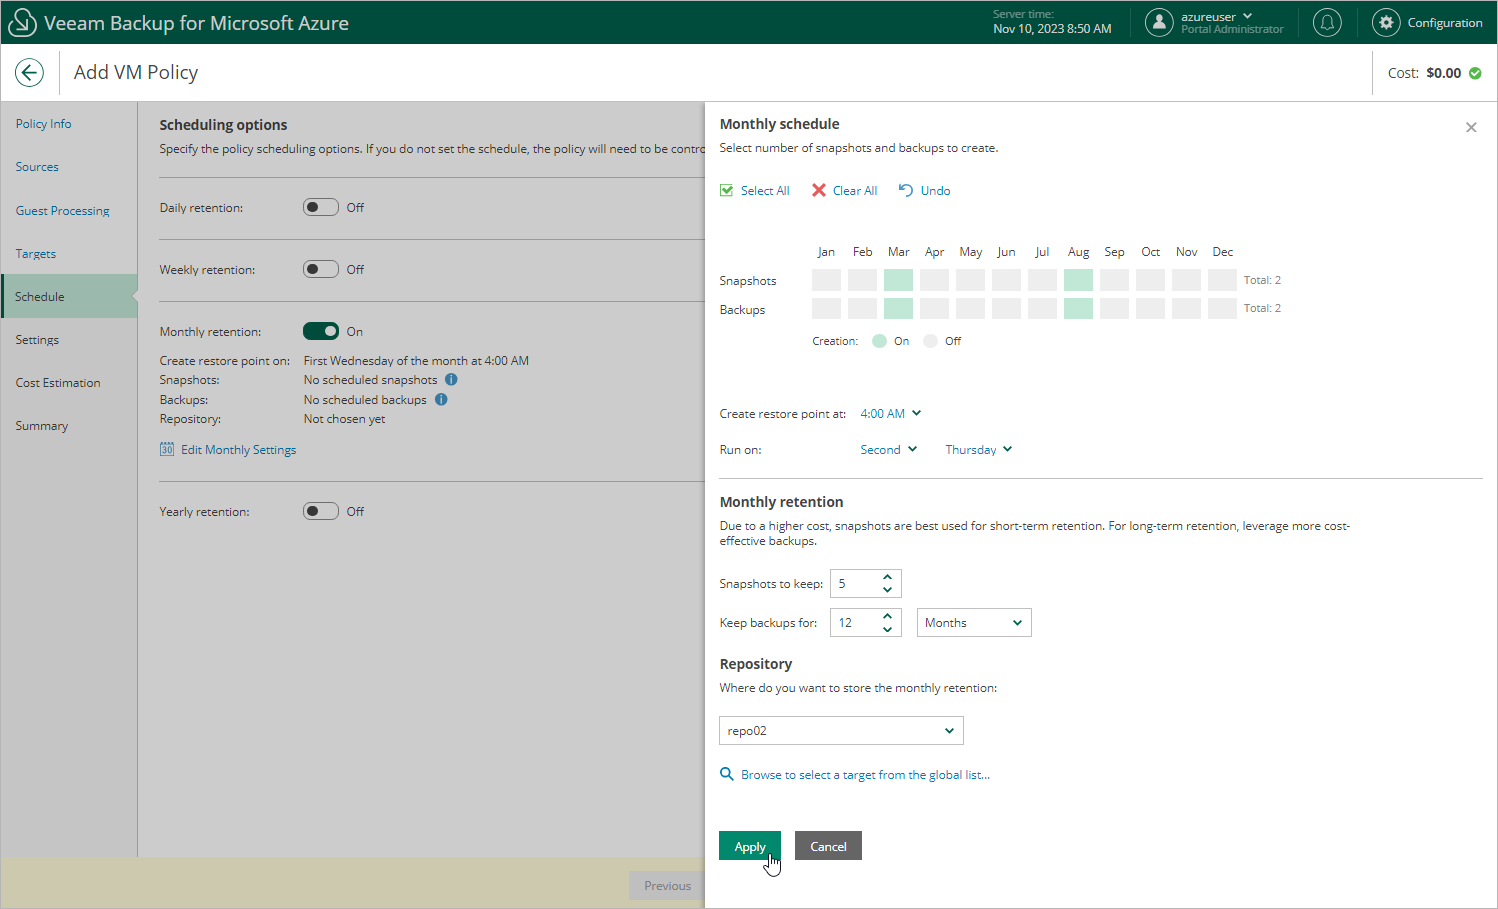
Task: Increase Snapshots to keep value
Action: pos(887,577)
